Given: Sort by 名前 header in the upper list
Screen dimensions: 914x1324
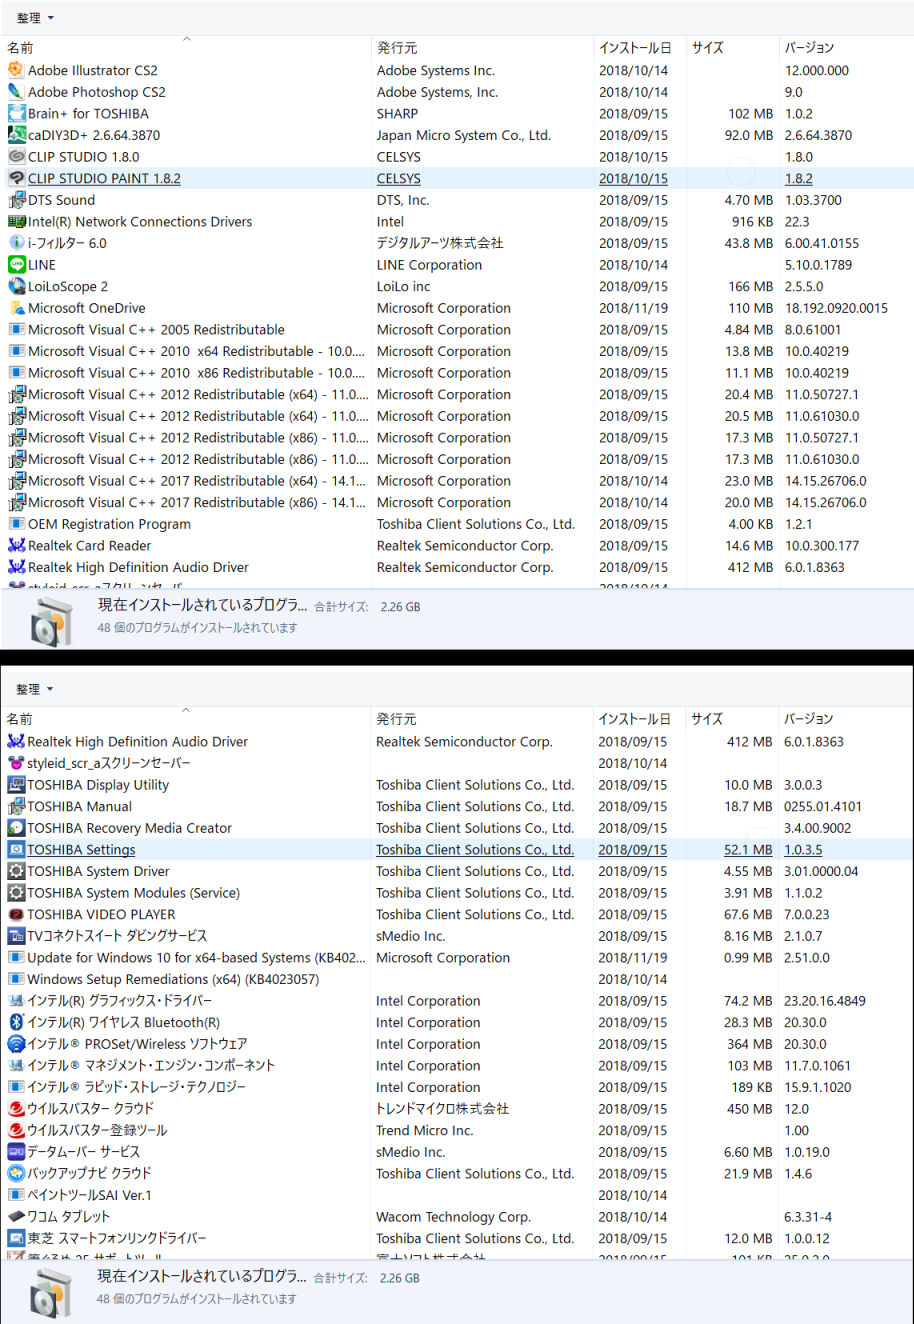Looking at the screenshot, I should 20,48.
